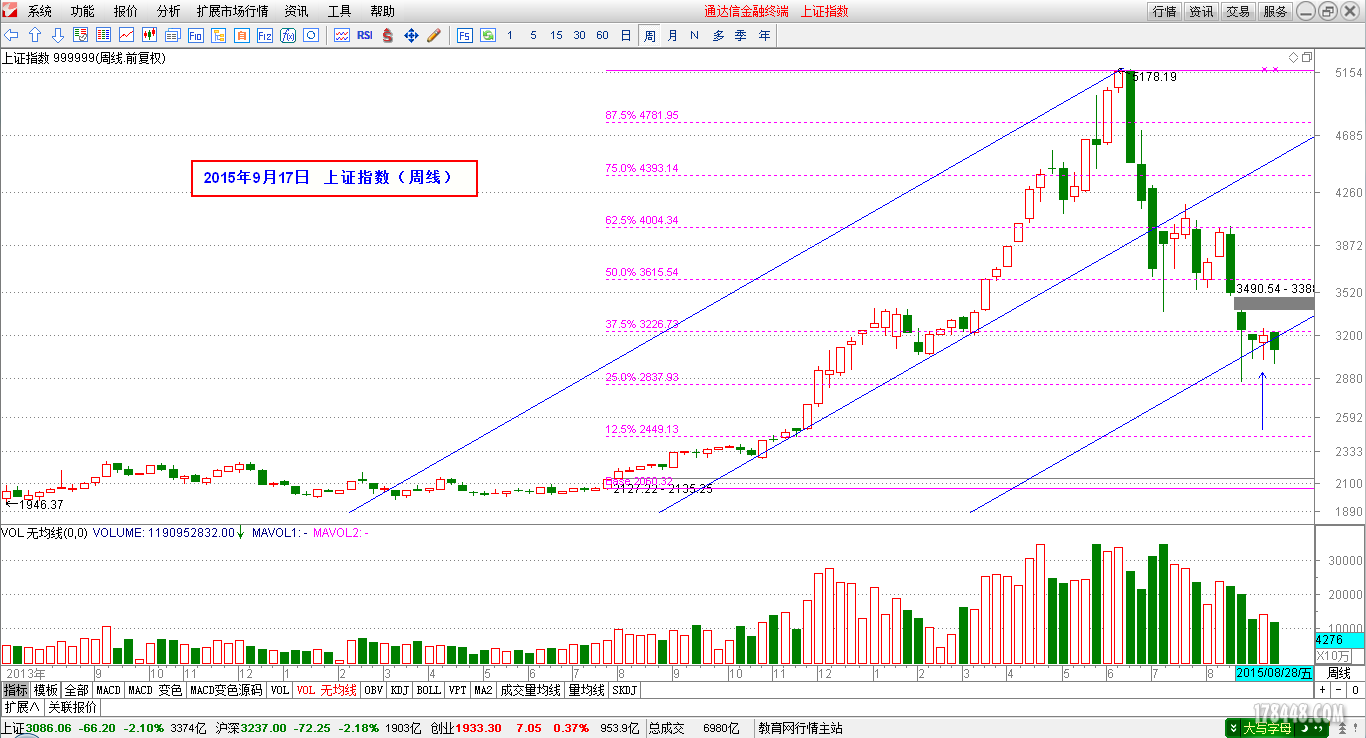1366x738 pixels.
Task: Open the F10 company info icon
Action: pyautogui.click(x=195, y=35)
